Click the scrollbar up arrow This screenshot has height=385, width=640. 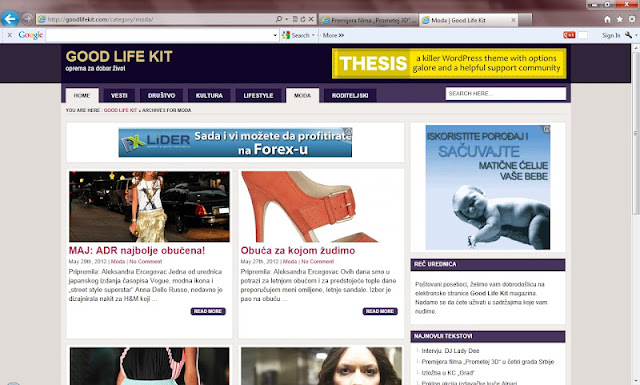636,48
